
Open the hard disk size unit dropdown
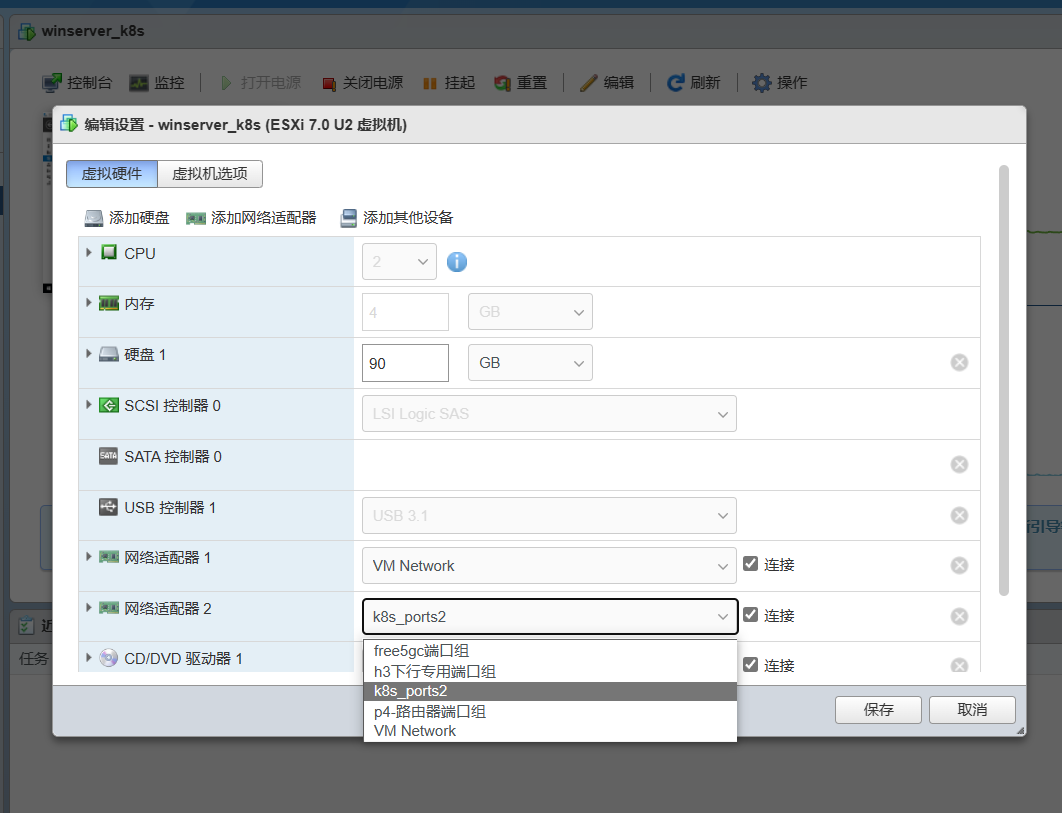pyautogui.click(x=530, y=363)
